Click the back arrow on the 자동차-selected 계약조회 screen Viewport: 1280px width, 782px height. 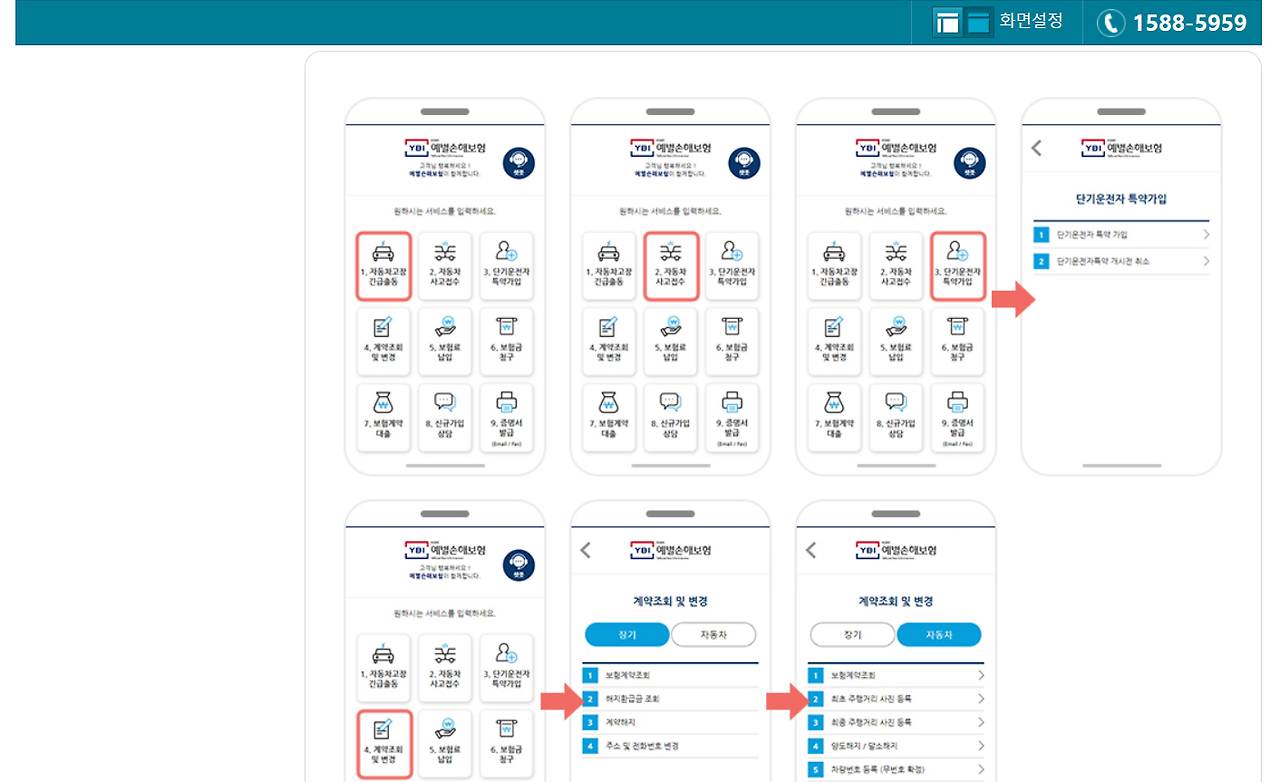point(811,550)
